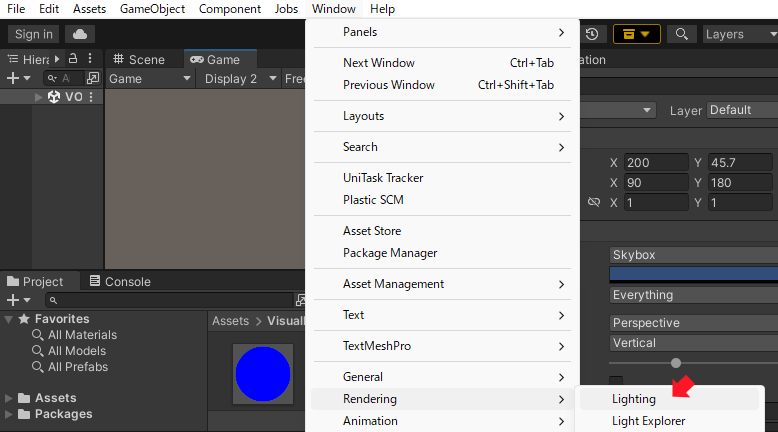Click the Assets breadcrumb link

(230, 321)
